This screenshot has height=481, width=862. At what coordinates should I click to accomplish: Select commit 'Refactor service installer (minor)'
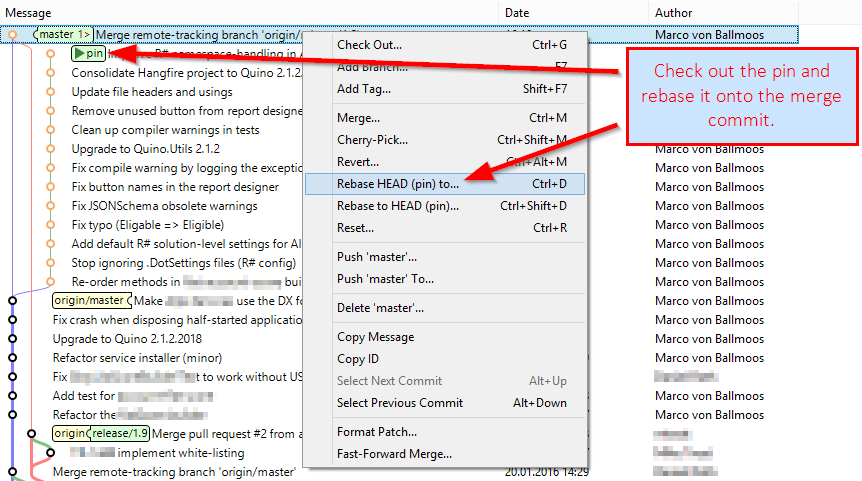tap(137, 358)
